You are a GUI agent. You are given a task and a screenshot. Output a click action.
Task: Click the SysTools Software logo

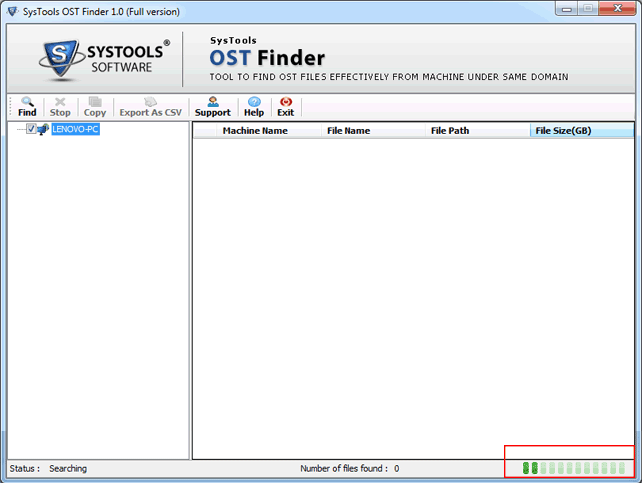click(104, 60)
